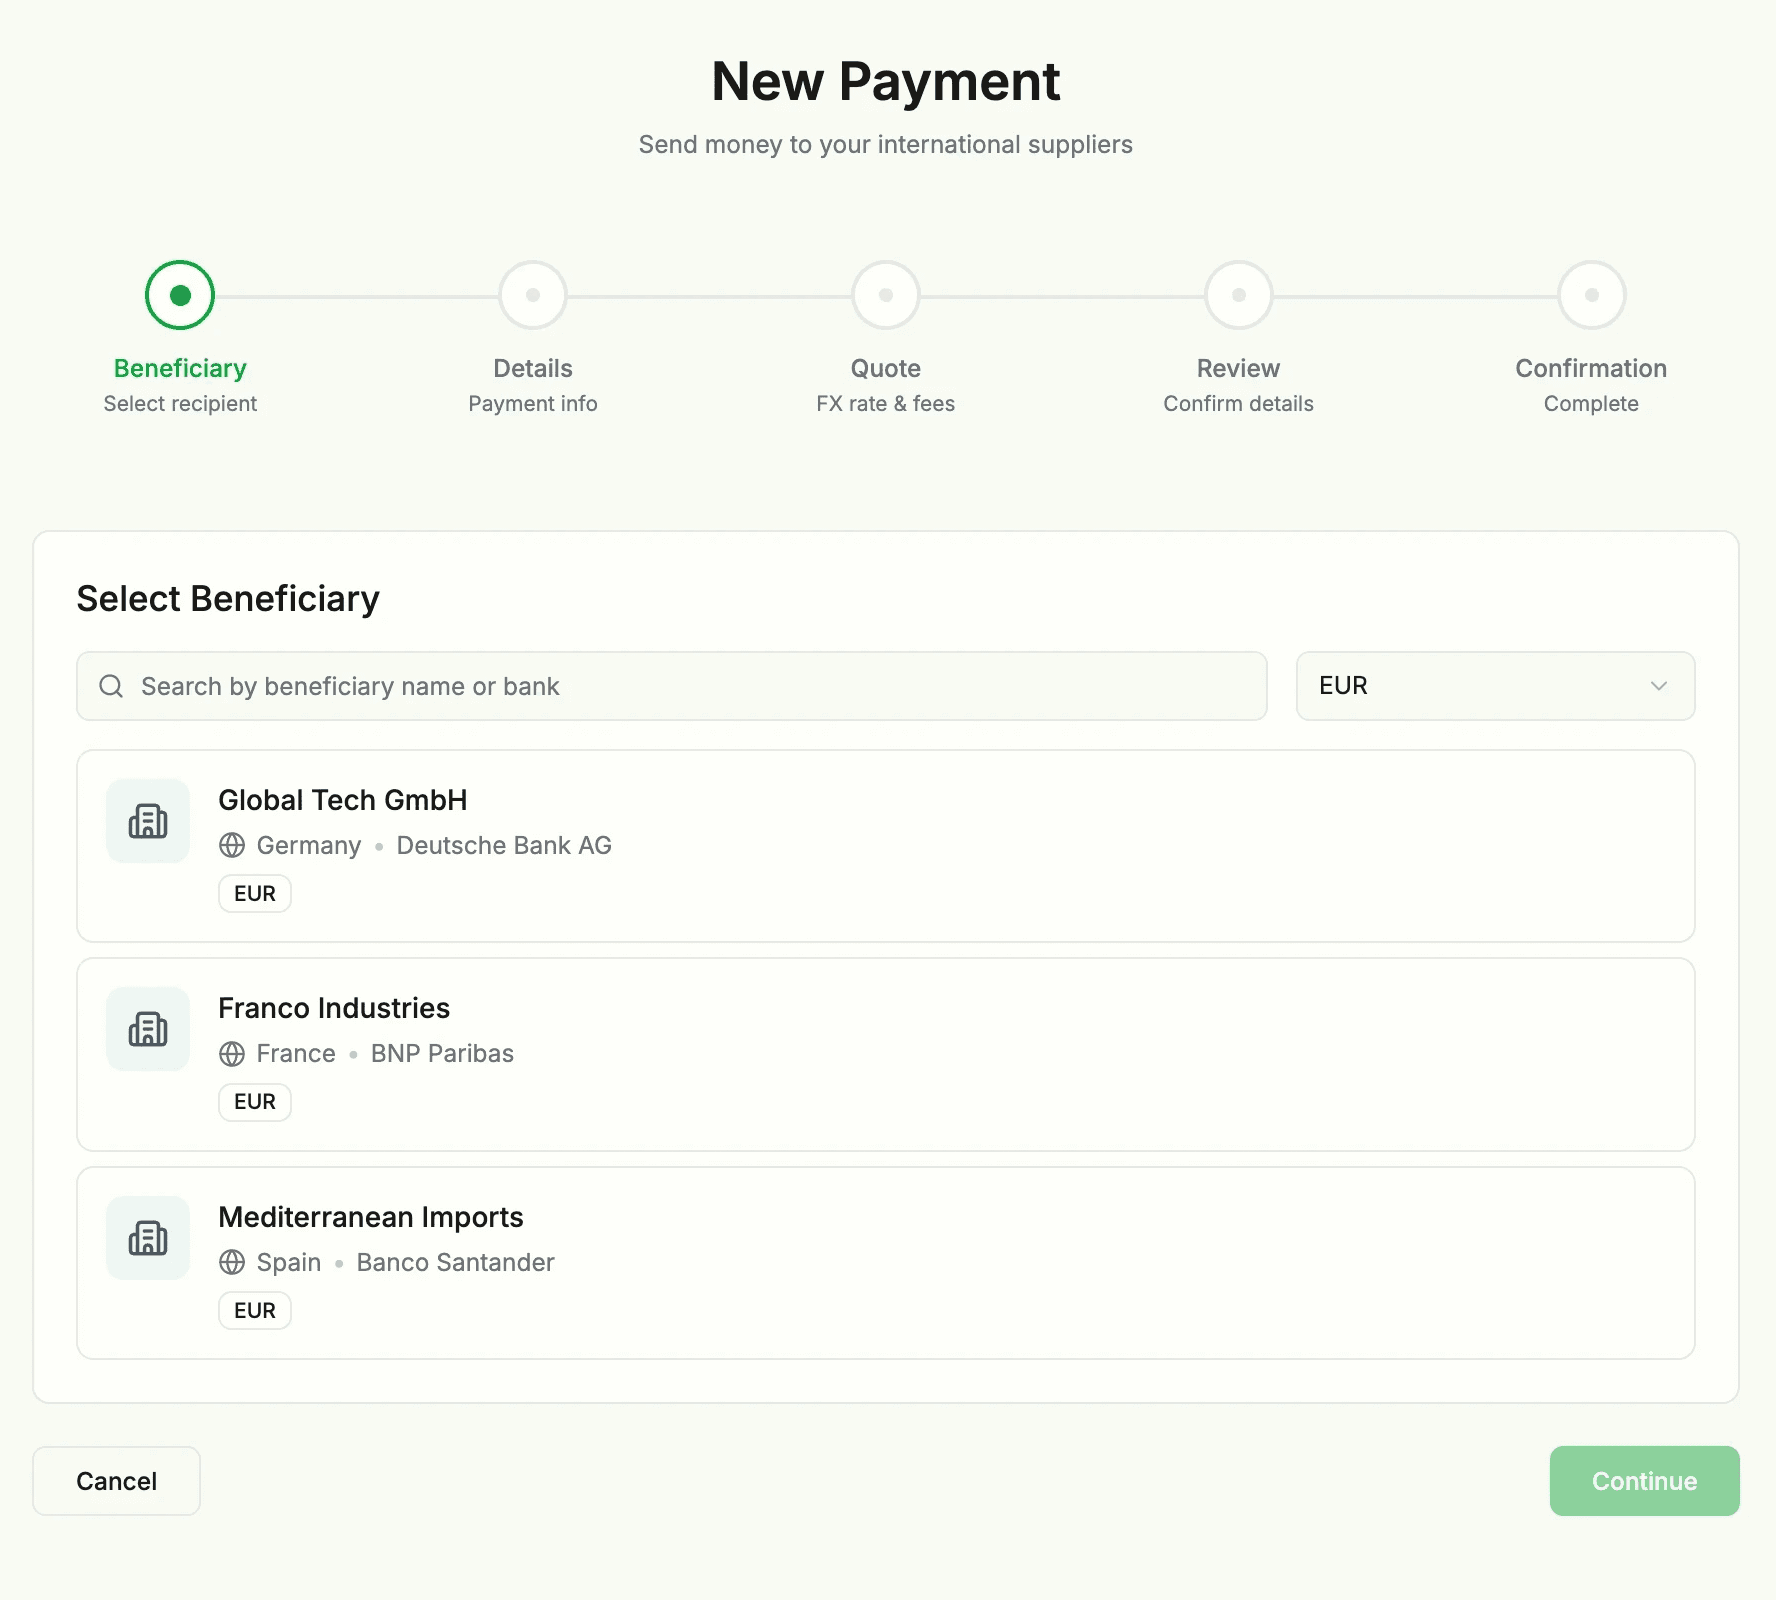Click the Cancel button
This screenshot has width=1776, height=1600.
click(116, 1481)
